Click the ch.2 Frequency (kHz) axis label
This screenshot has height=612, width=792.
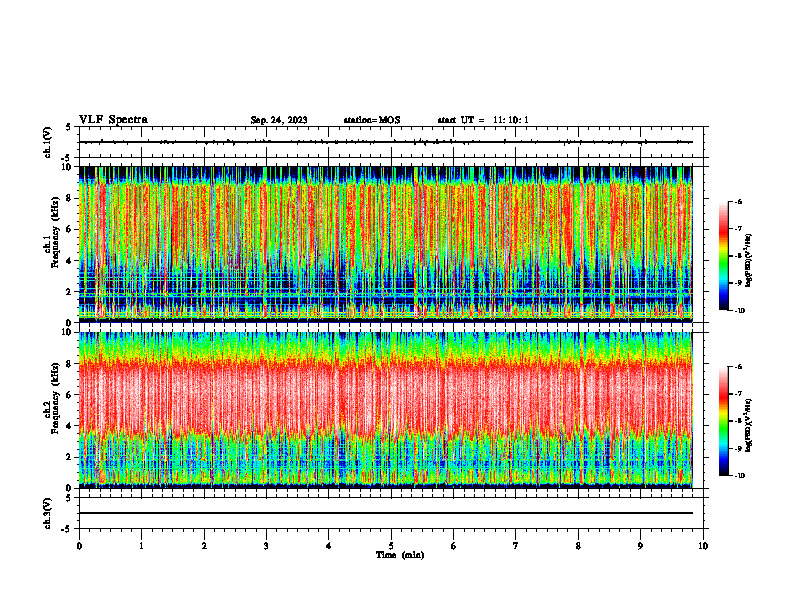click(54, 397)
